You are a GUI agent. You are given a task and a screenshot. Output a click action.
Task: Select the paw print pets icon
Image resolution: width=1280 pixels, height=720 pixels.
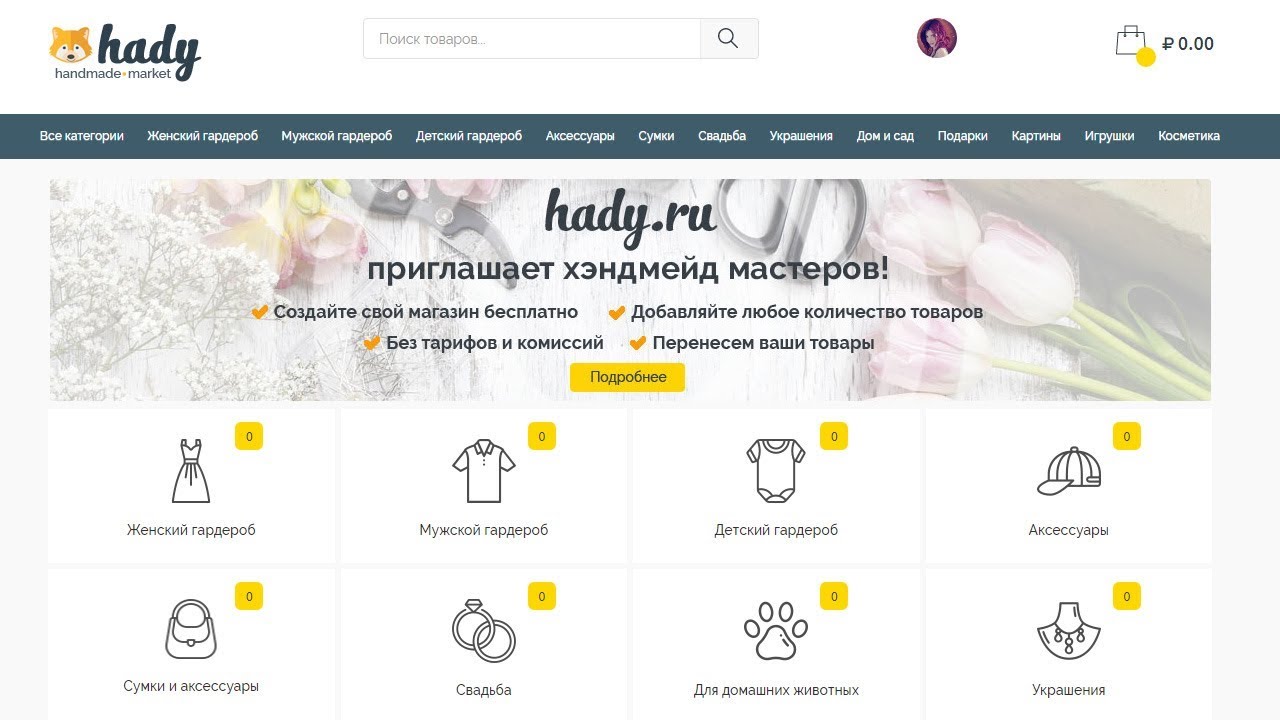tap(776, 630)
